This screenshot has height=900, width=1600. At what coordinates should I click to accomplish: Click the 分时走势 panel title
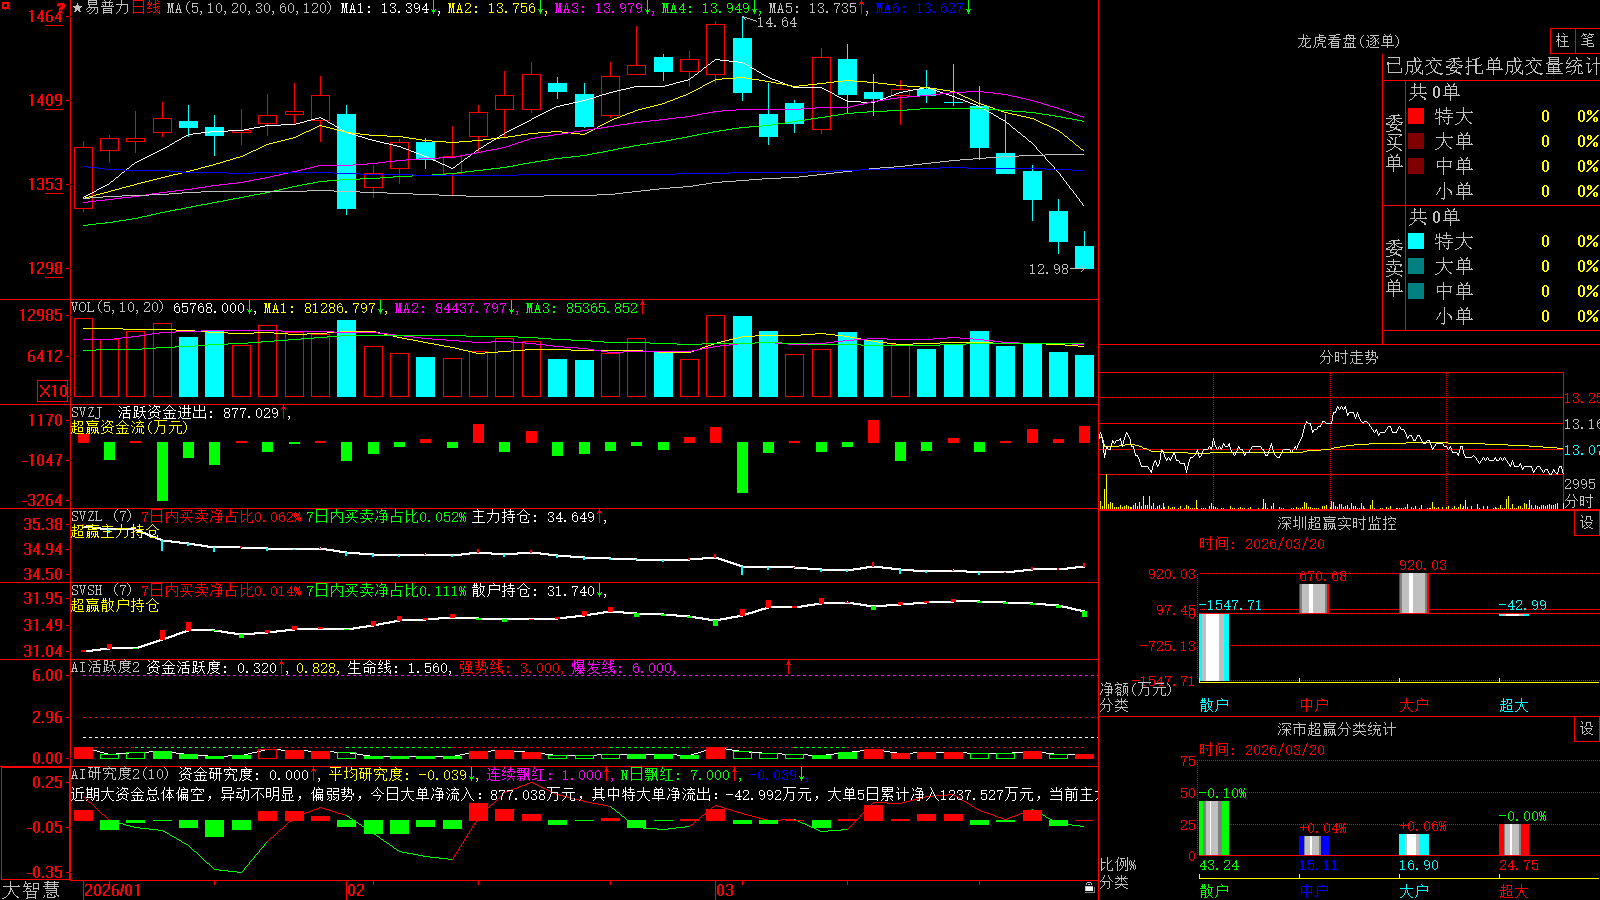point(1348,357)
